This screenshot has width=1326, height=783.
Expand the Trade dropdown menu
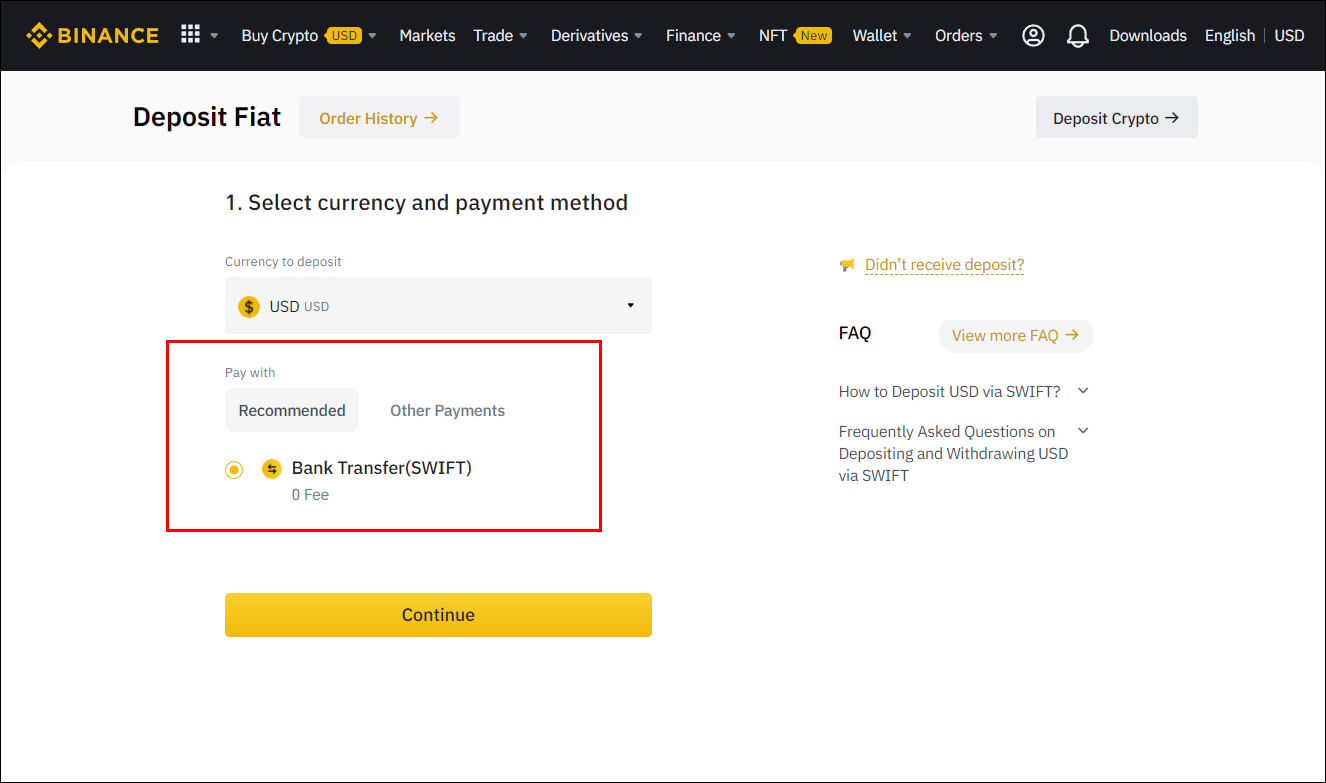[500, 35]
